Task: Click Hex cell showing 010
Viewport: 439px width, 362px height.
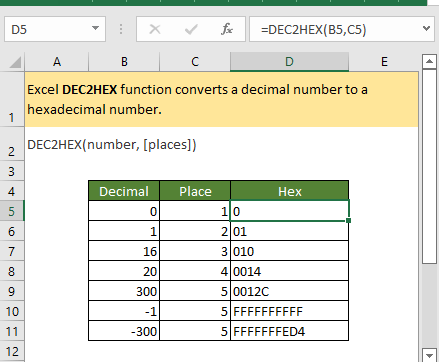Action: point(289,251)
